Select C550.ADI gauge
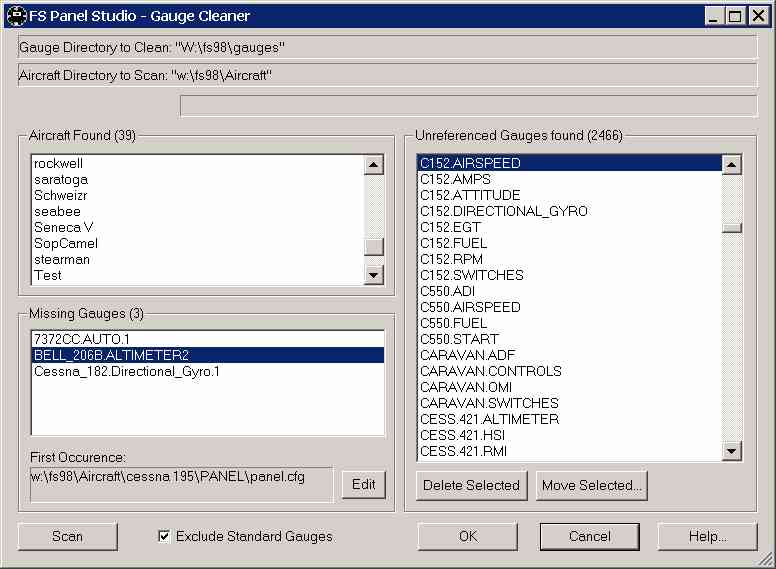 pyautogui.click(x=570, y=291)
